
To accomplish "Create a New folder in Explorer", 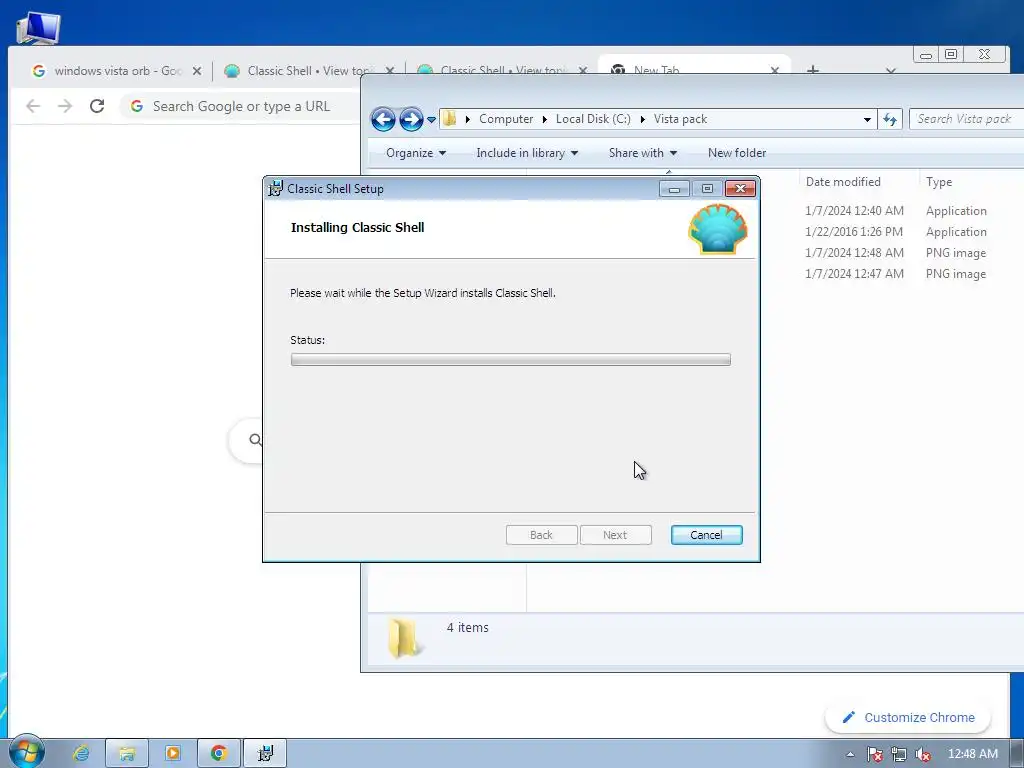I will (x=737, y=153).
